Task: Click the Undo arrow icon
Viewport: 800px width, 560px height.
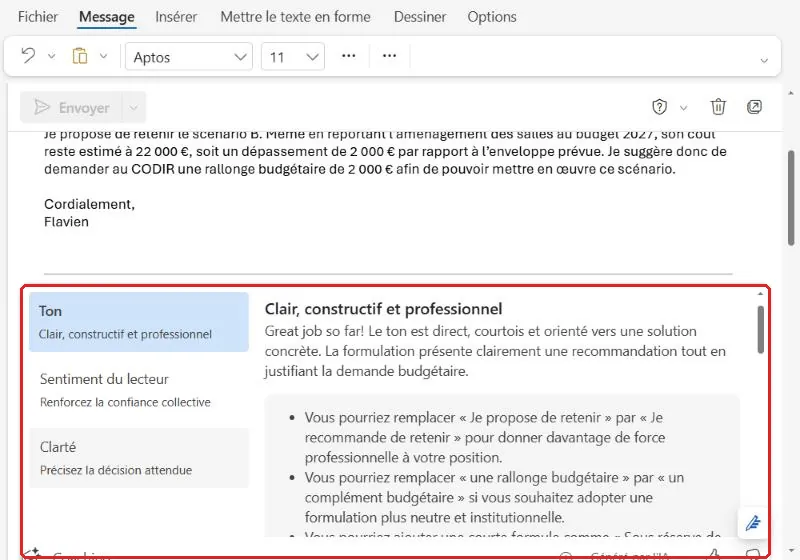Action: pos(29,55)
